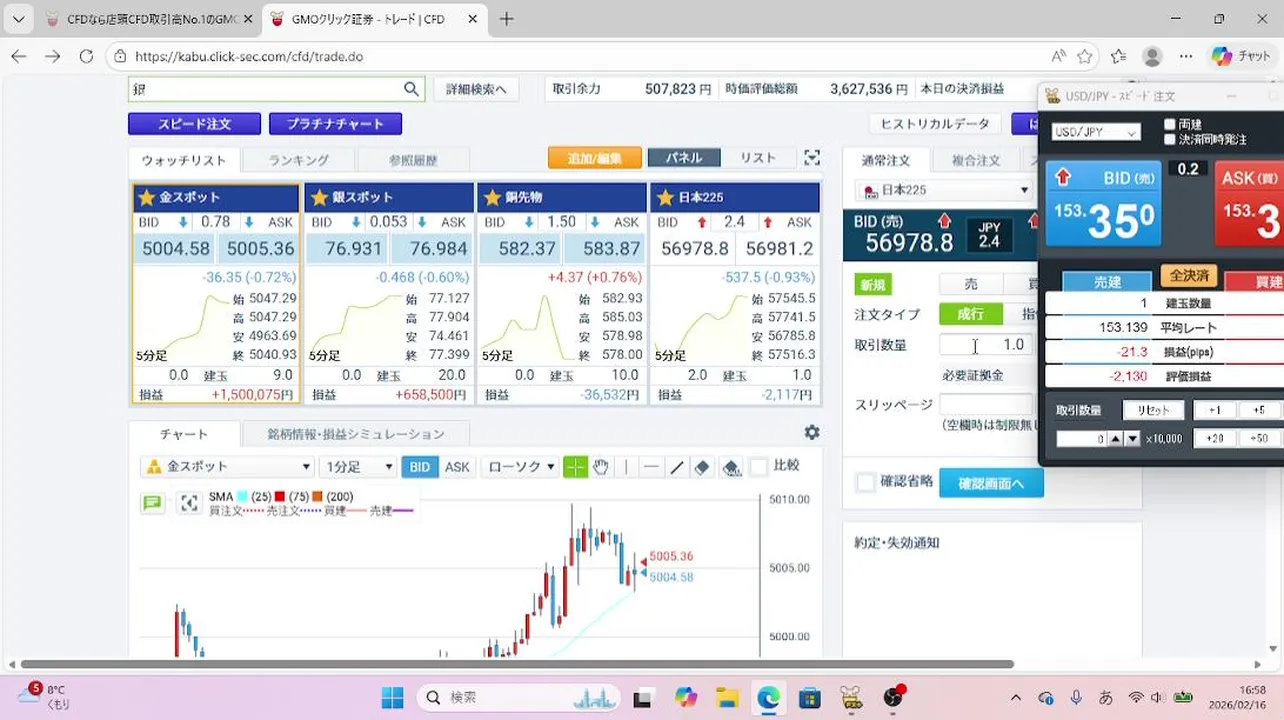Open Microsoft Edge from the taskbar
This screenshot has width=1284, height=720.
pos(768,697)
